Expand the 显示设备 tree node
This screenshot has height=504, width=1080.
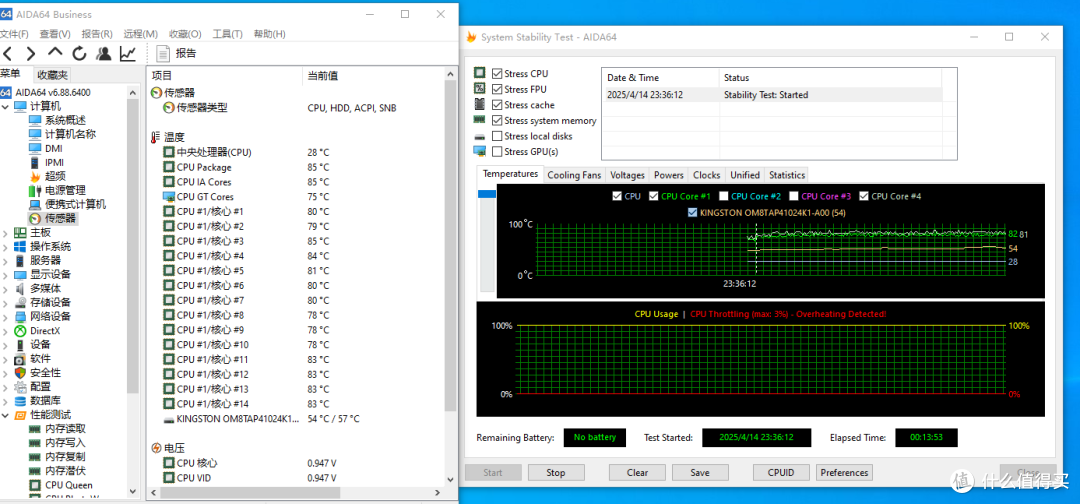[x=6, y=275]
